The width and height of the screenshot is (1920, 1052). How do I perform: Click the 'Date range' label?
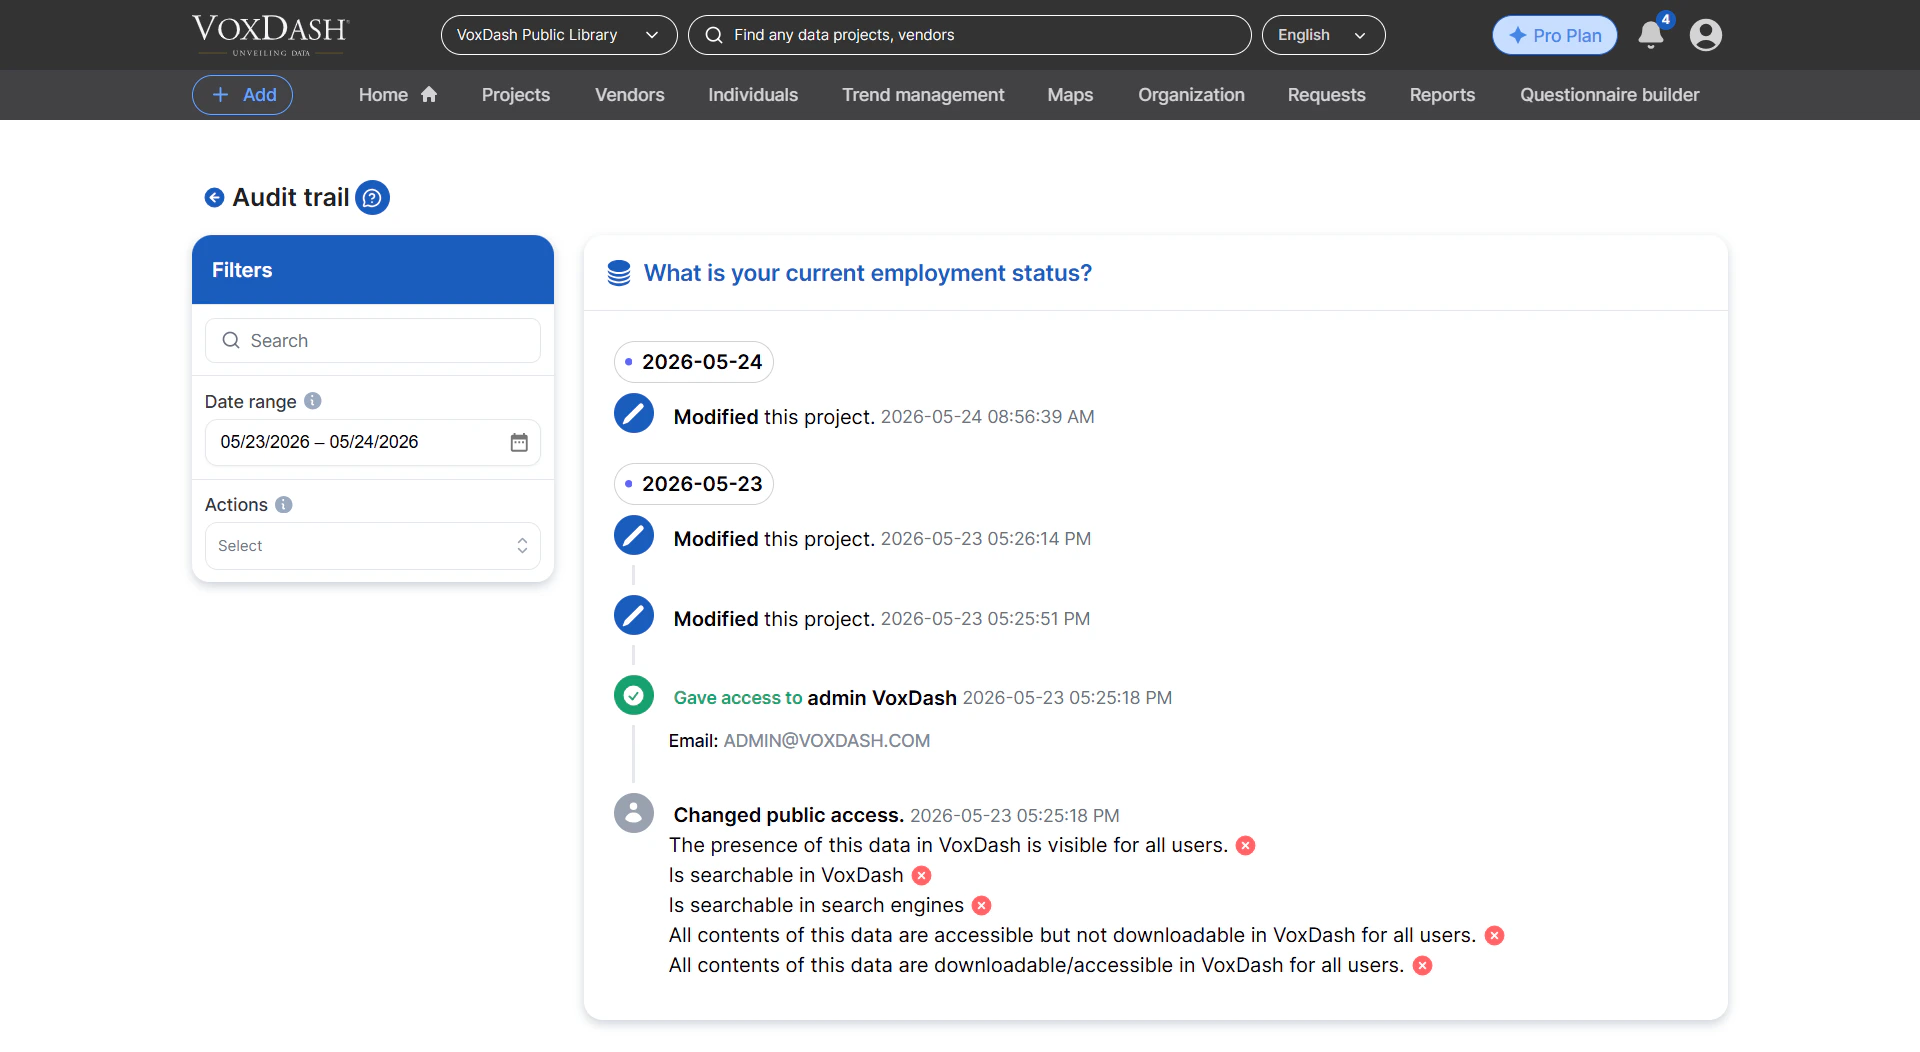[251, 402]
